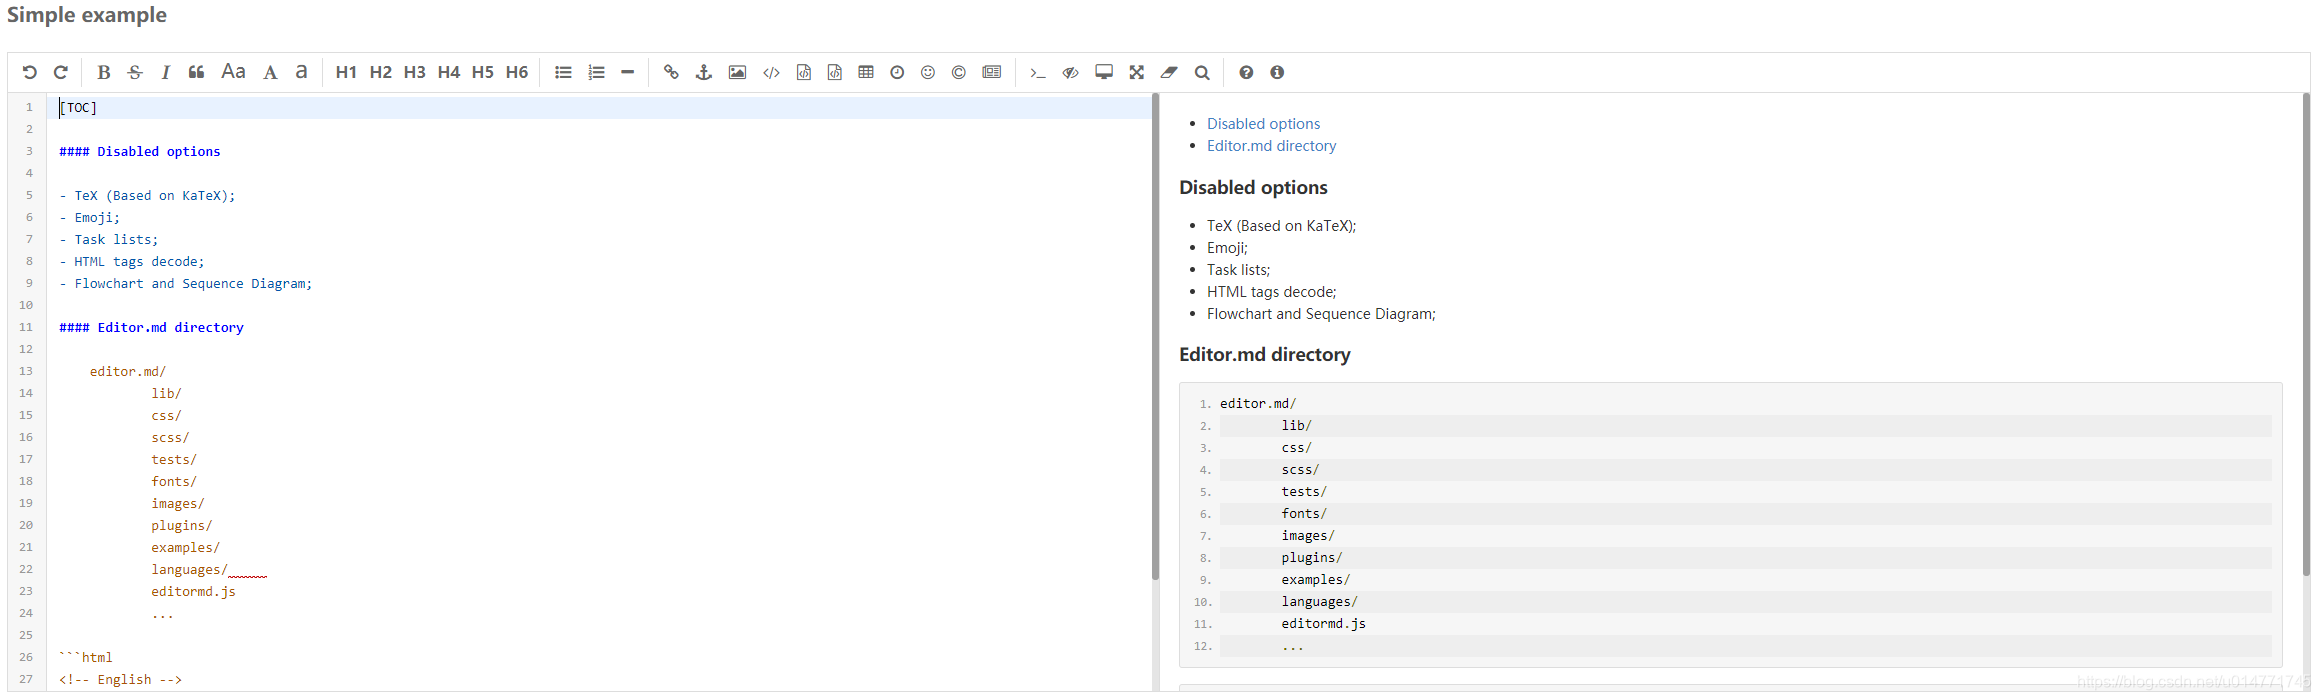Open the about info icon
This screenshot has height=700, width=2321.
[x=1277, y=72]
